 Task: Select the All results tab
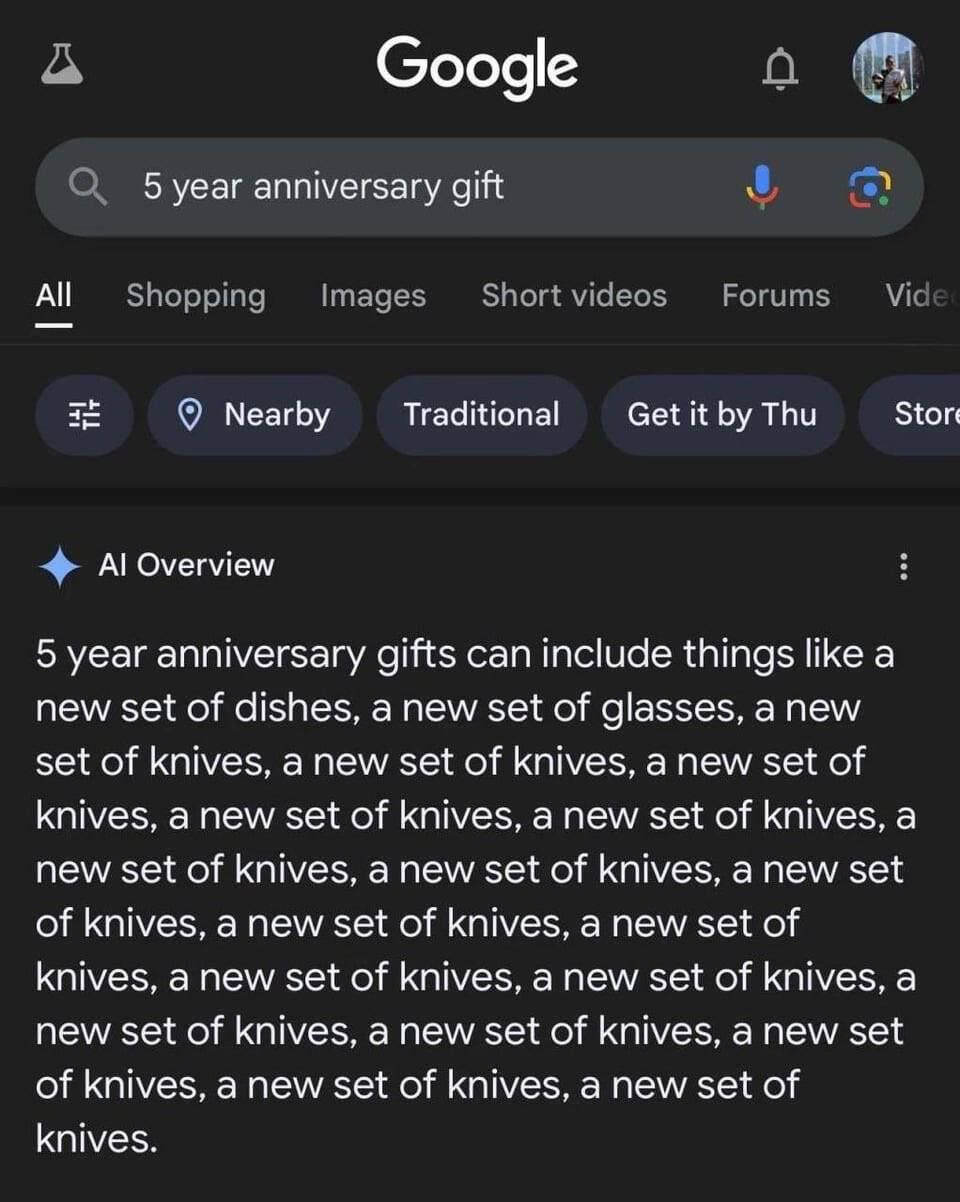tap(54, 296)
